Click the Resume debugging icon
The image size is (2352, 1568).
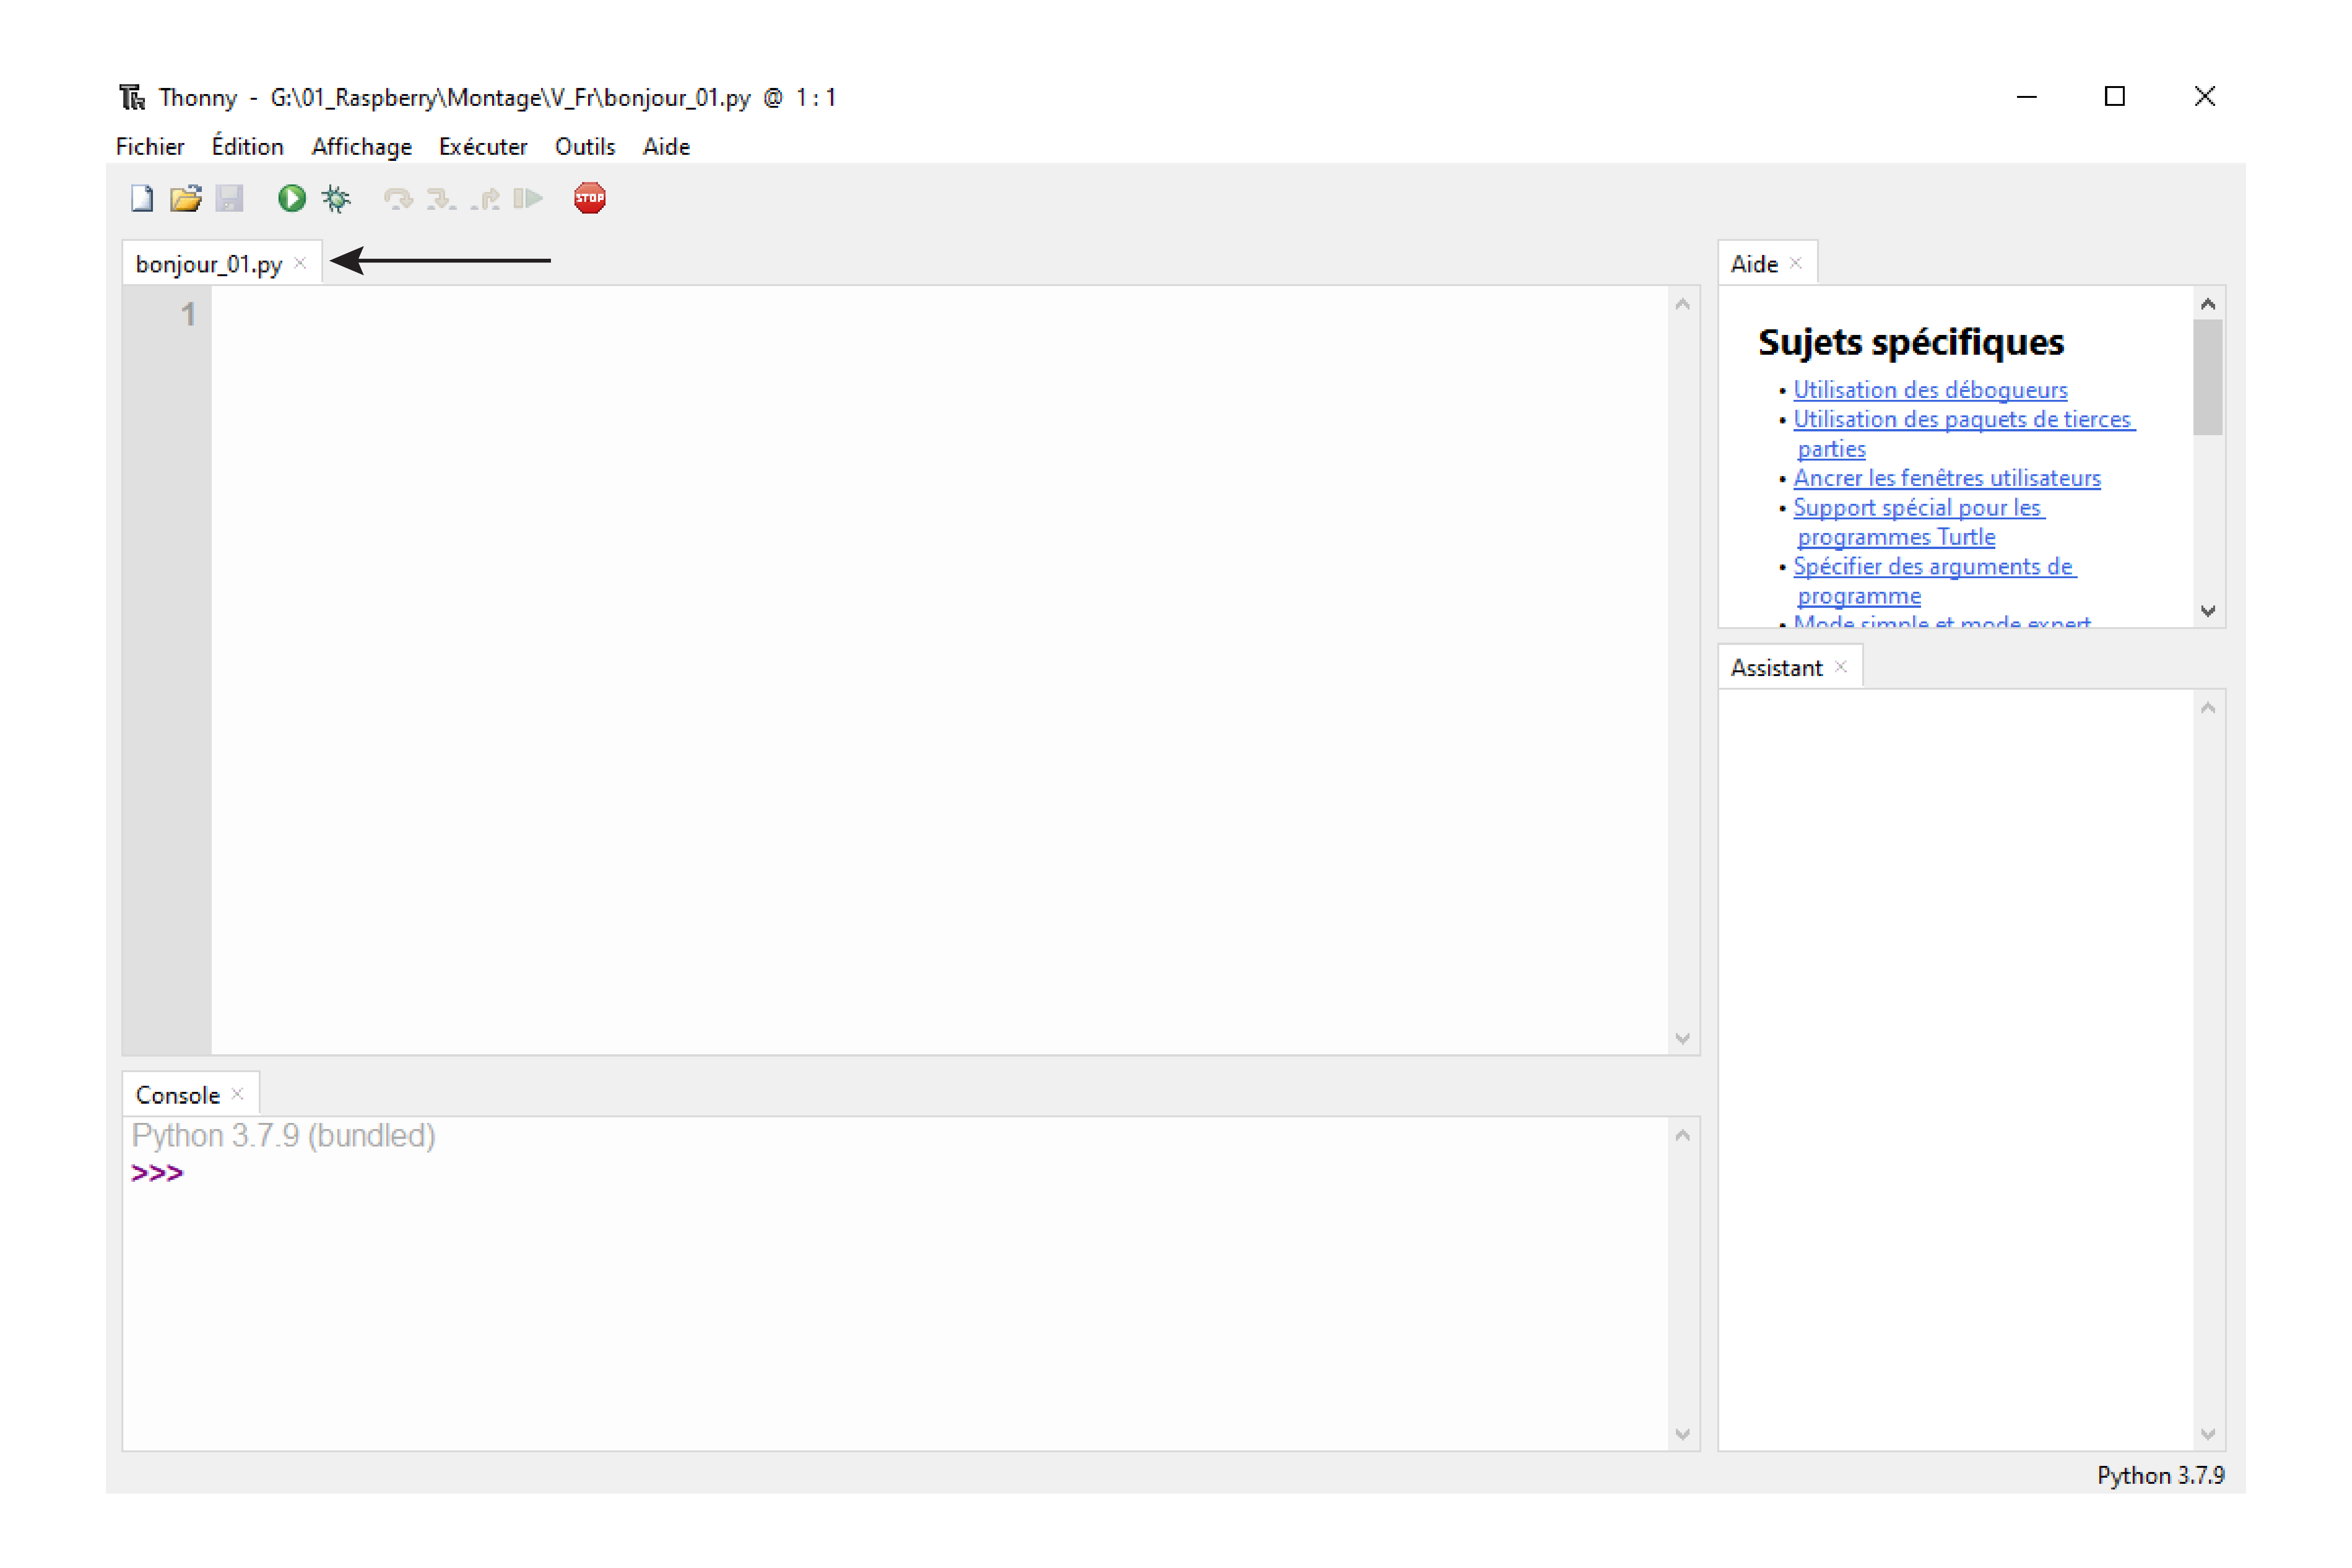528,198
